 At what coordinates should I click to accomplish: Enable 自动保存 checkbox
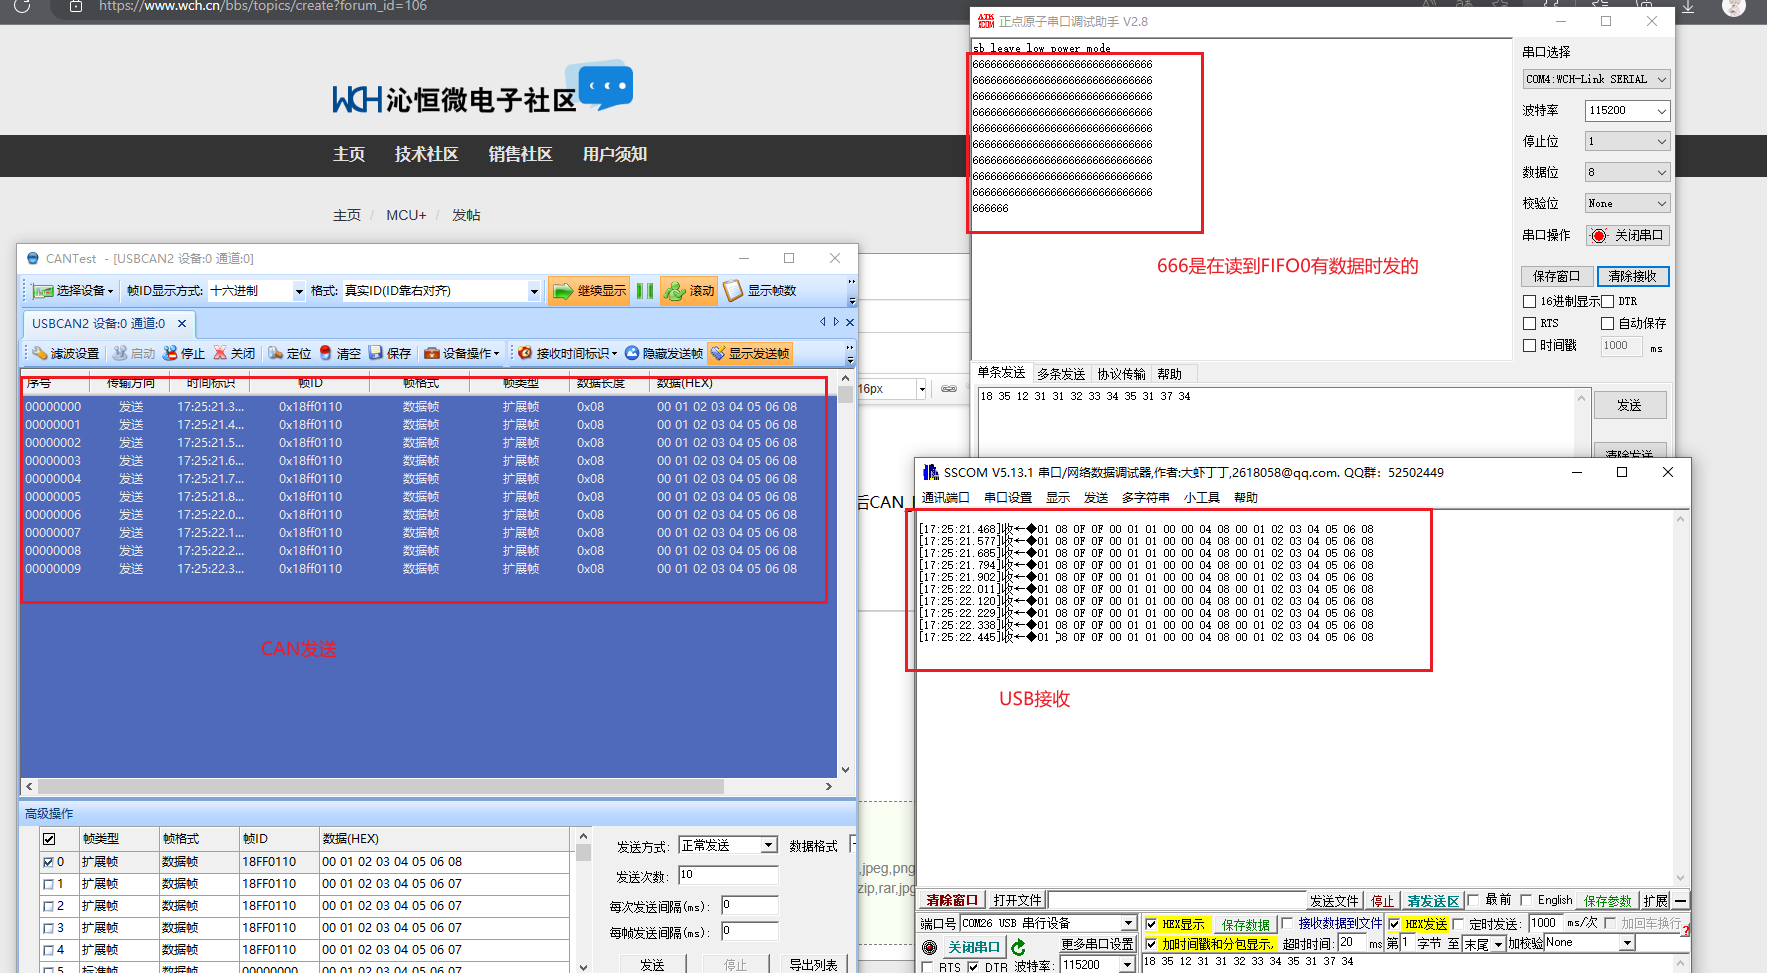[1607, 323]
